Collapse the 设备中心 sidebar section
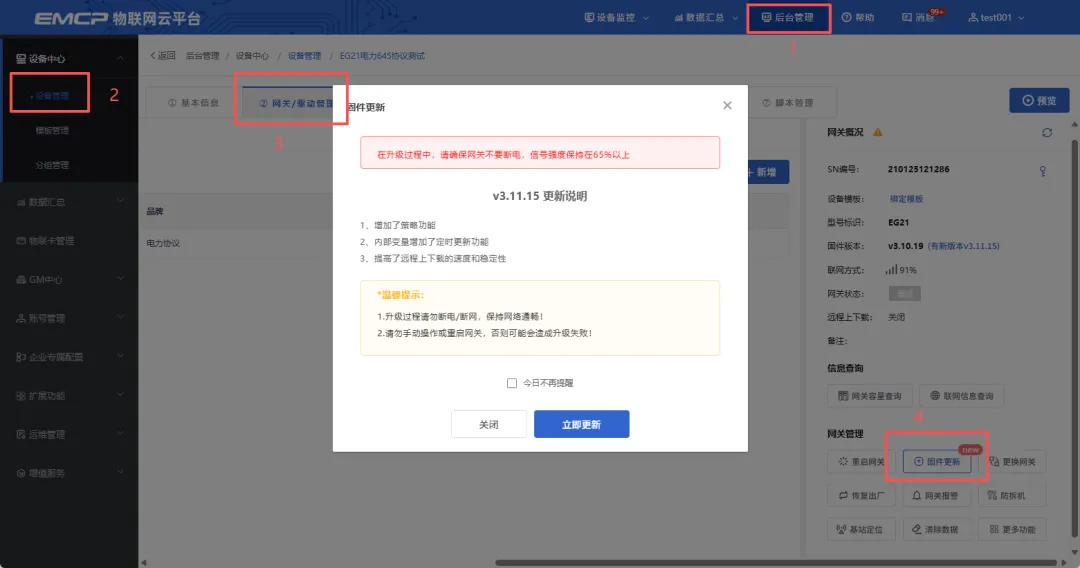Viewport: 1080px width, 568px height. click(69, 59)
